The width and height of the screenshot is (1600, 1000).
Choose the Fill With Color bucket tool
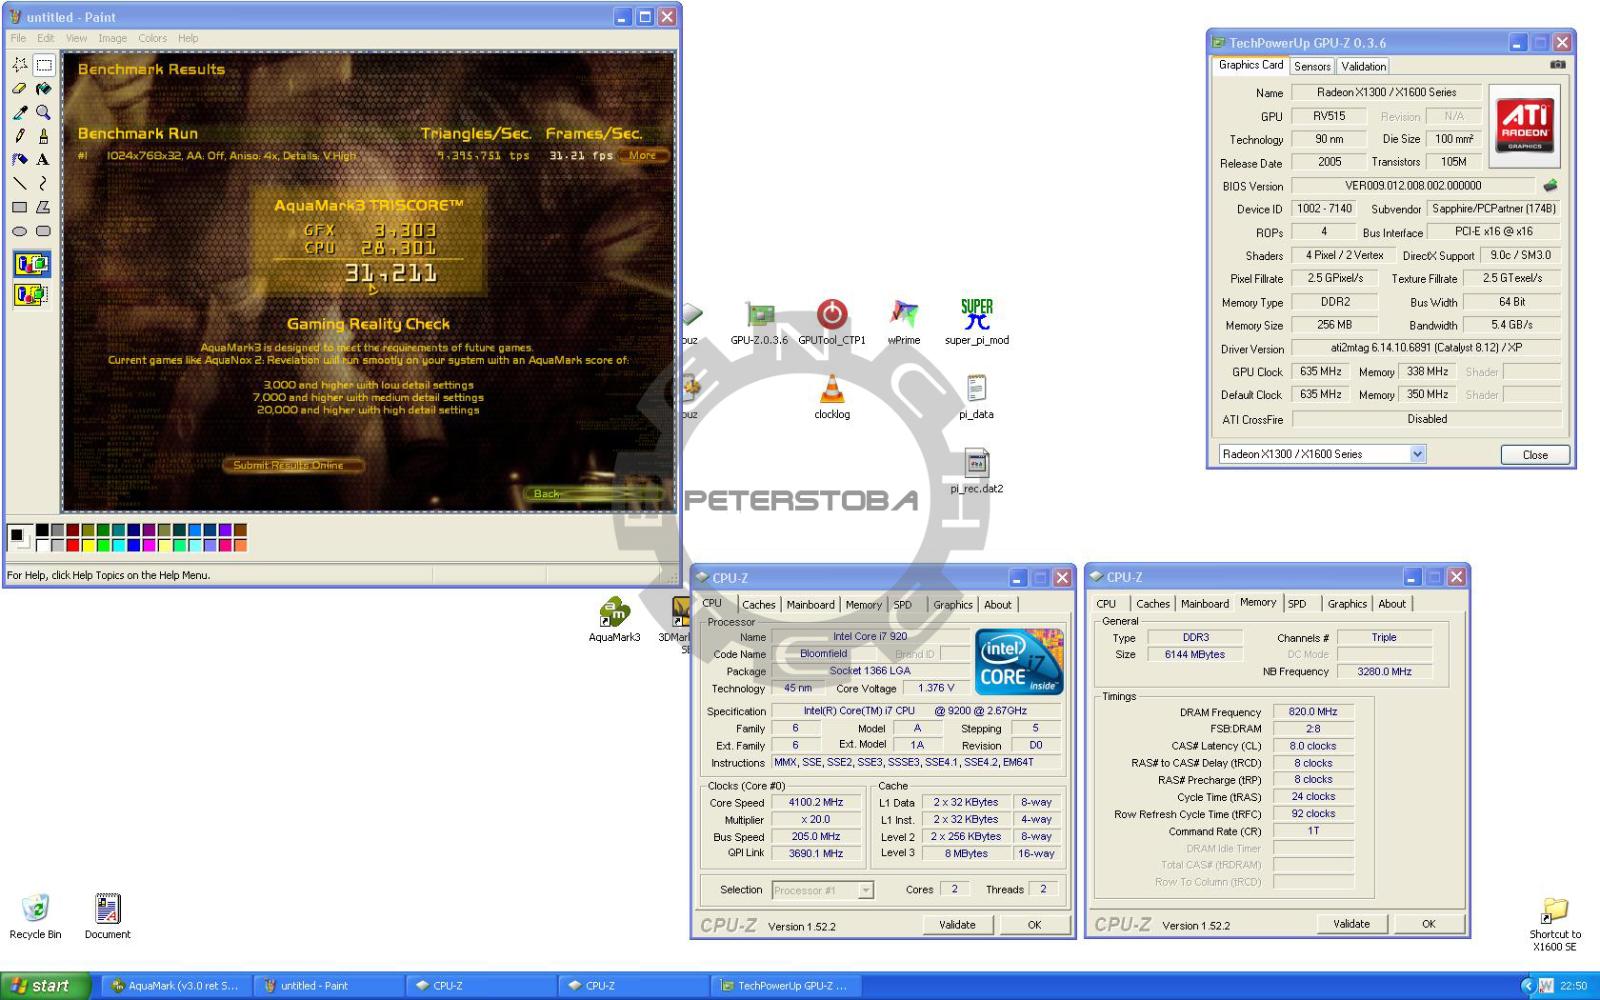(43, 89)
